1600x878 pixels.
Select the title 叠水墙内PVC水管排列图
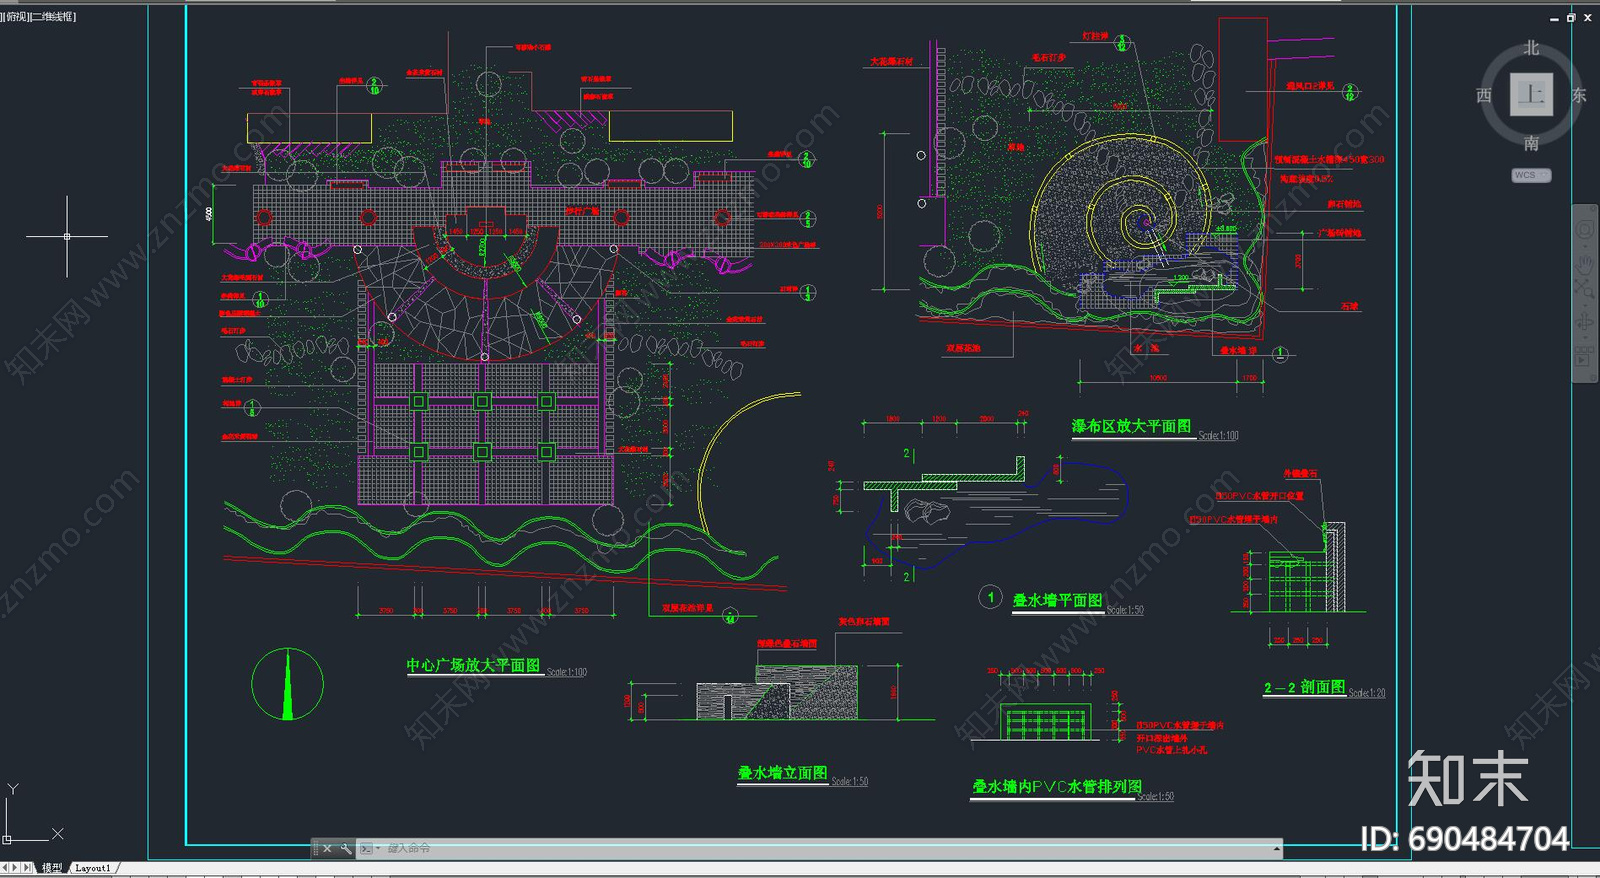tap(1057, 787)
